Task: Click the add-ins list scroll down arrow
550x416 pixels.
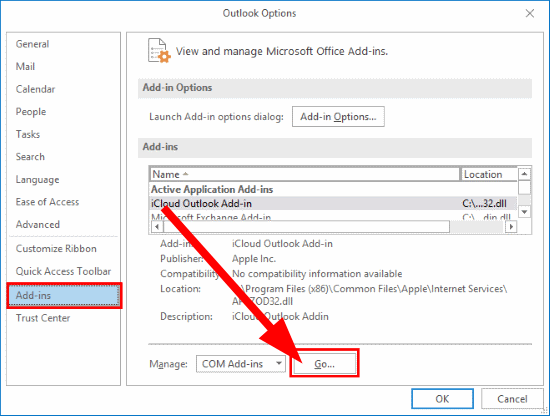Action: tap(524, 212)
